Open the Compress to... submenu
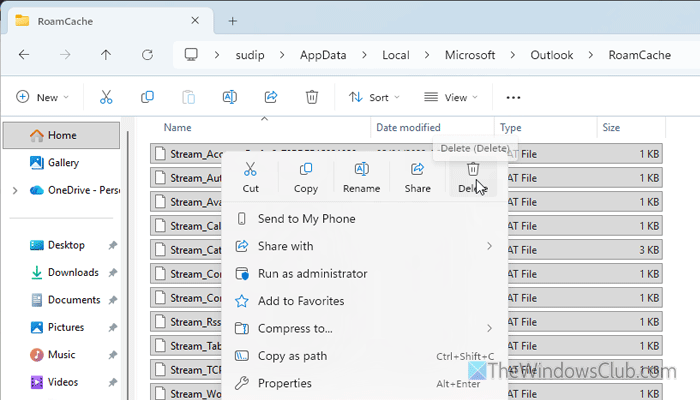Image resolution: width=700 pixels, height=400 pixels. click(x=364, y=329)
